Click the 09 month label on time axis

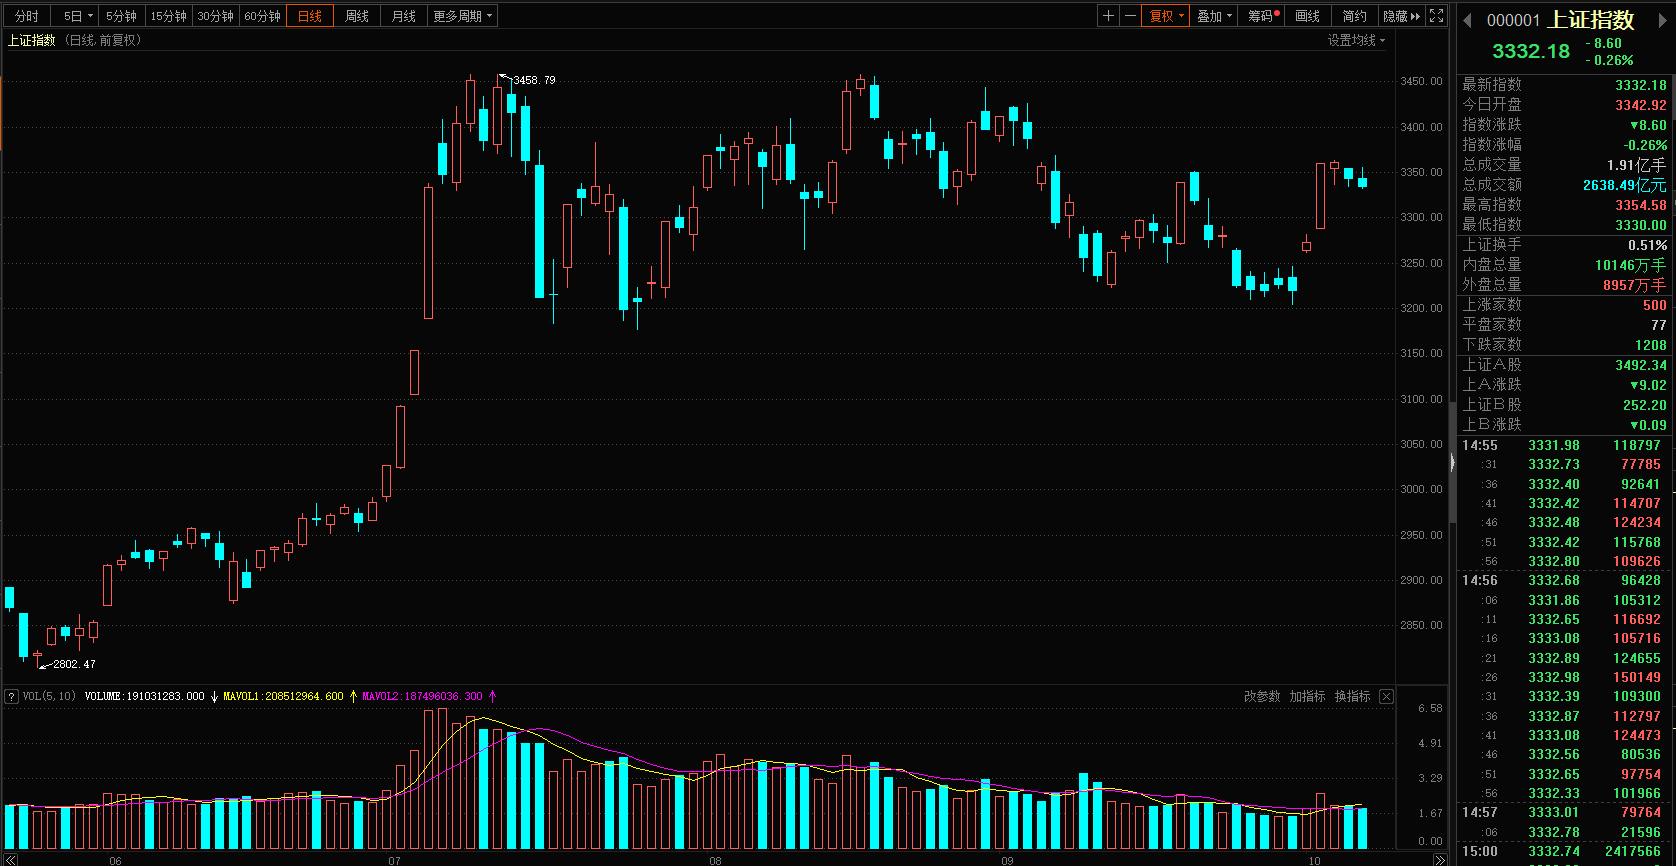[1006, 860]
